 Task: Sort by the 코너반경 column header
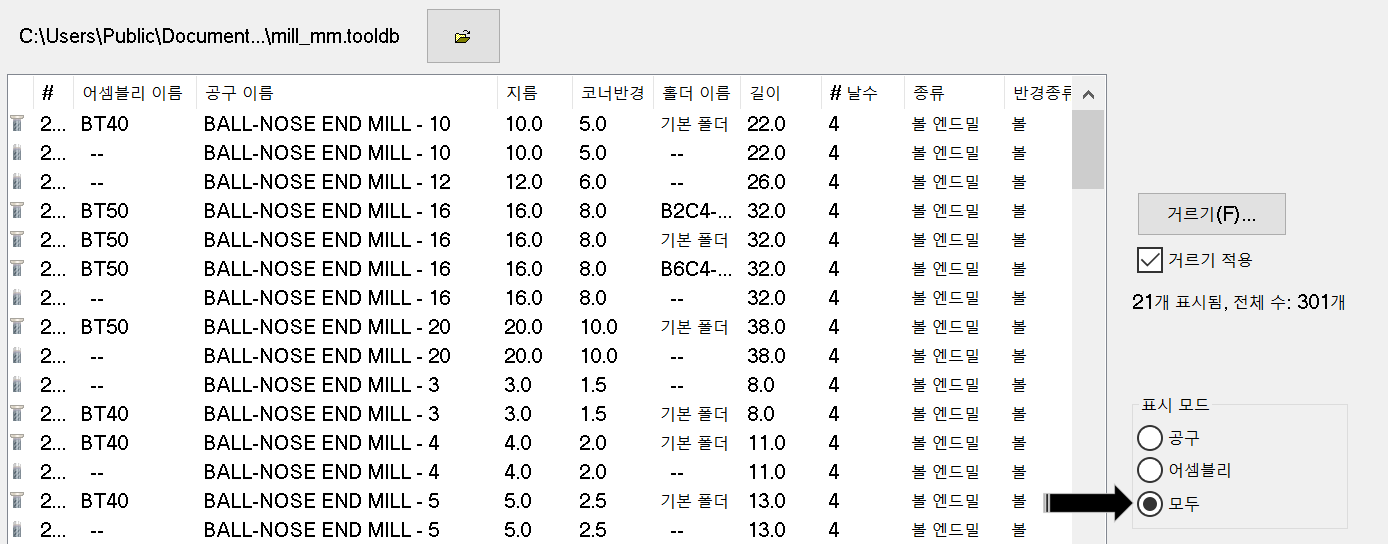click(x=613, y=93)
